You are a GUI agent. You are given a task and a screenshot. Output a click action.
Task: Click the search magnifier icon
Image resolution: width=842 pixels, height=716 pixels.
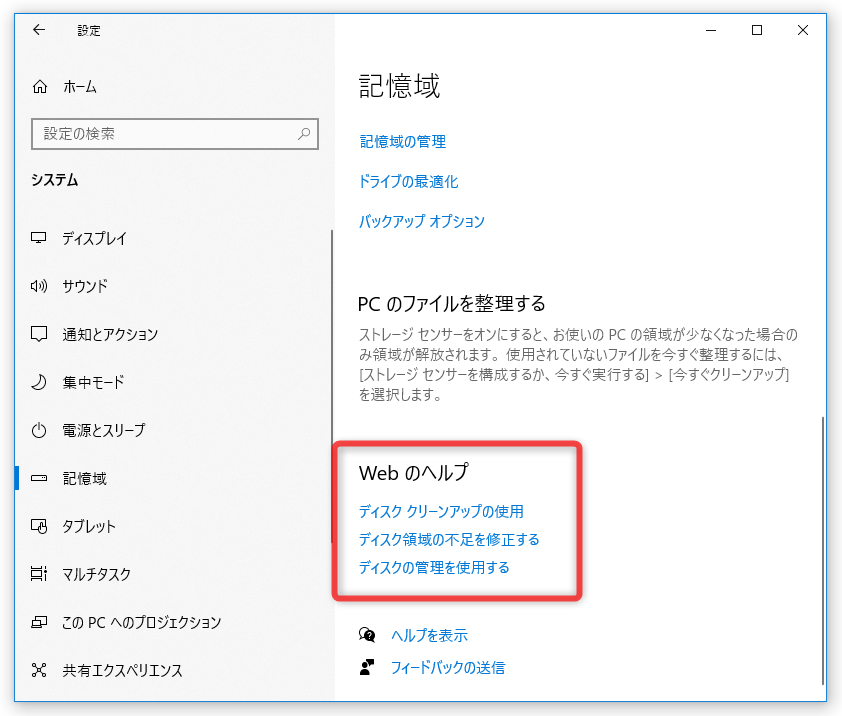304,133
